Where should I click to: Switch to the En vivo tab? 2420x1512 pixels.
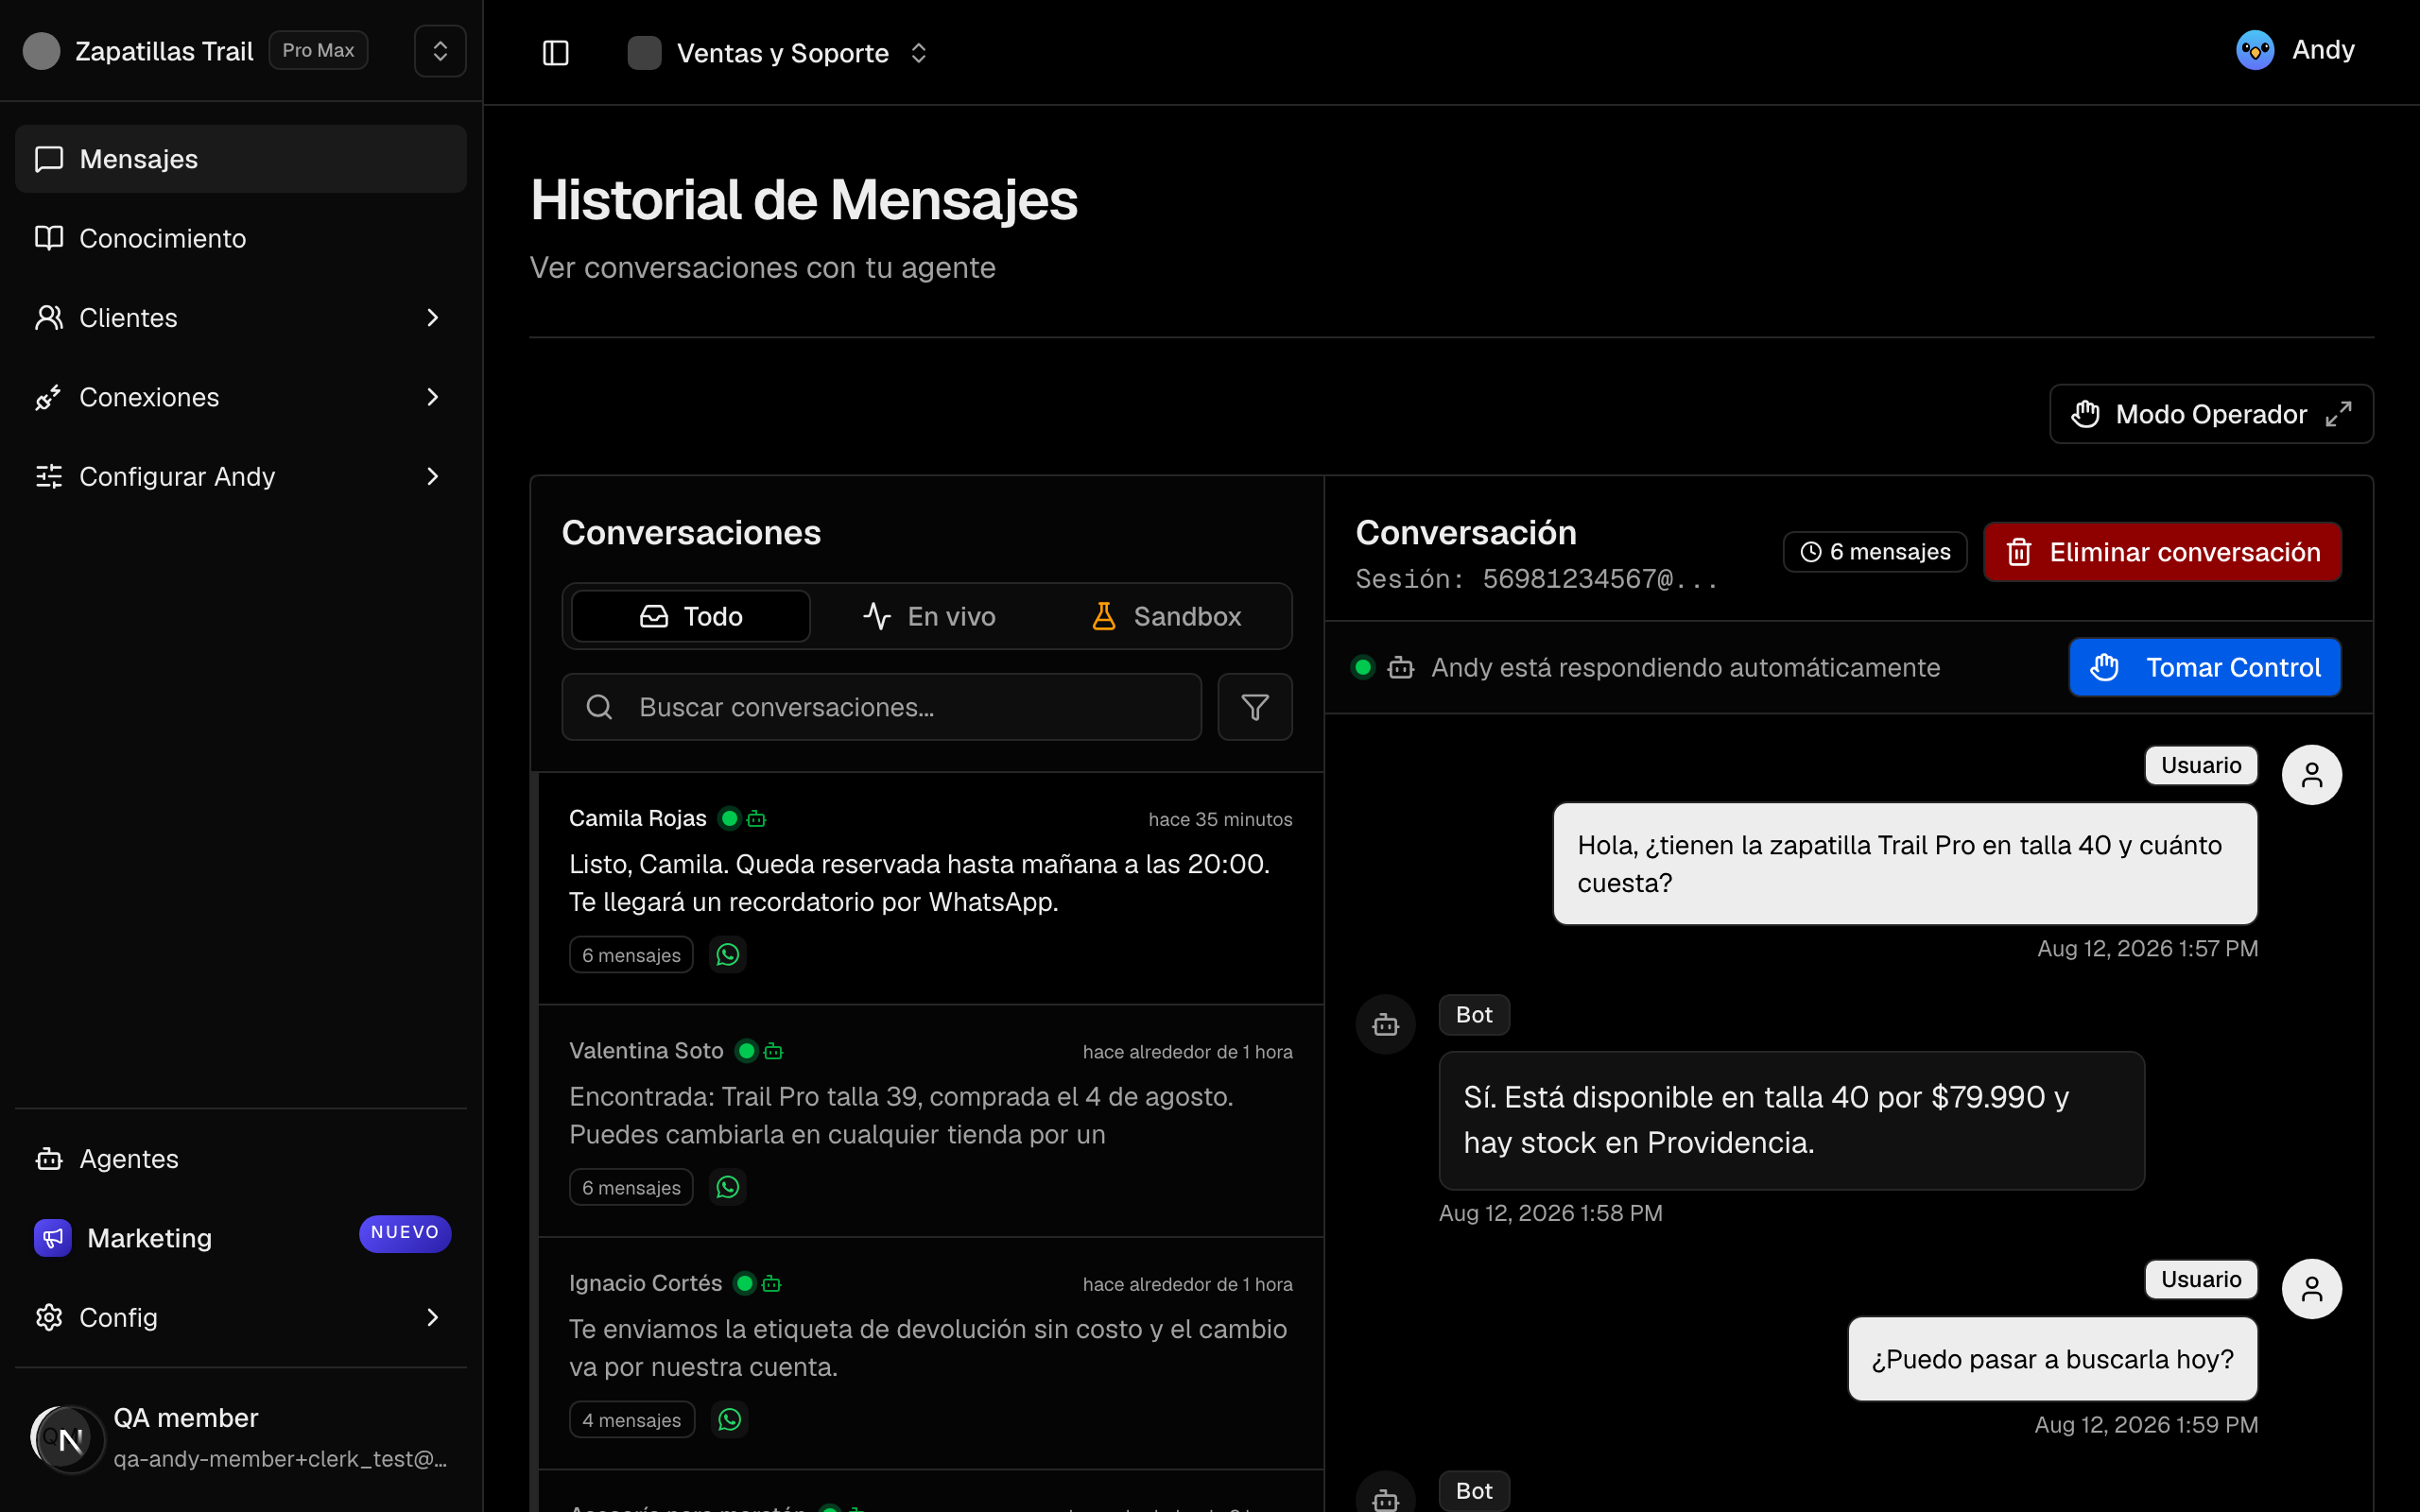929,616
